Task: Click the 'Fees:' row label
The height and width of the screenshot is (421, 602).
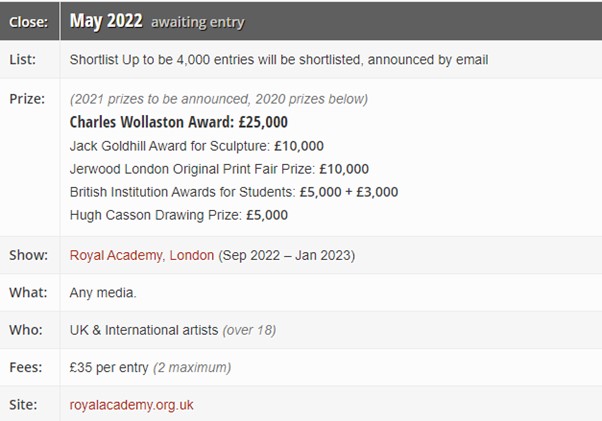Action: point(28,368)
